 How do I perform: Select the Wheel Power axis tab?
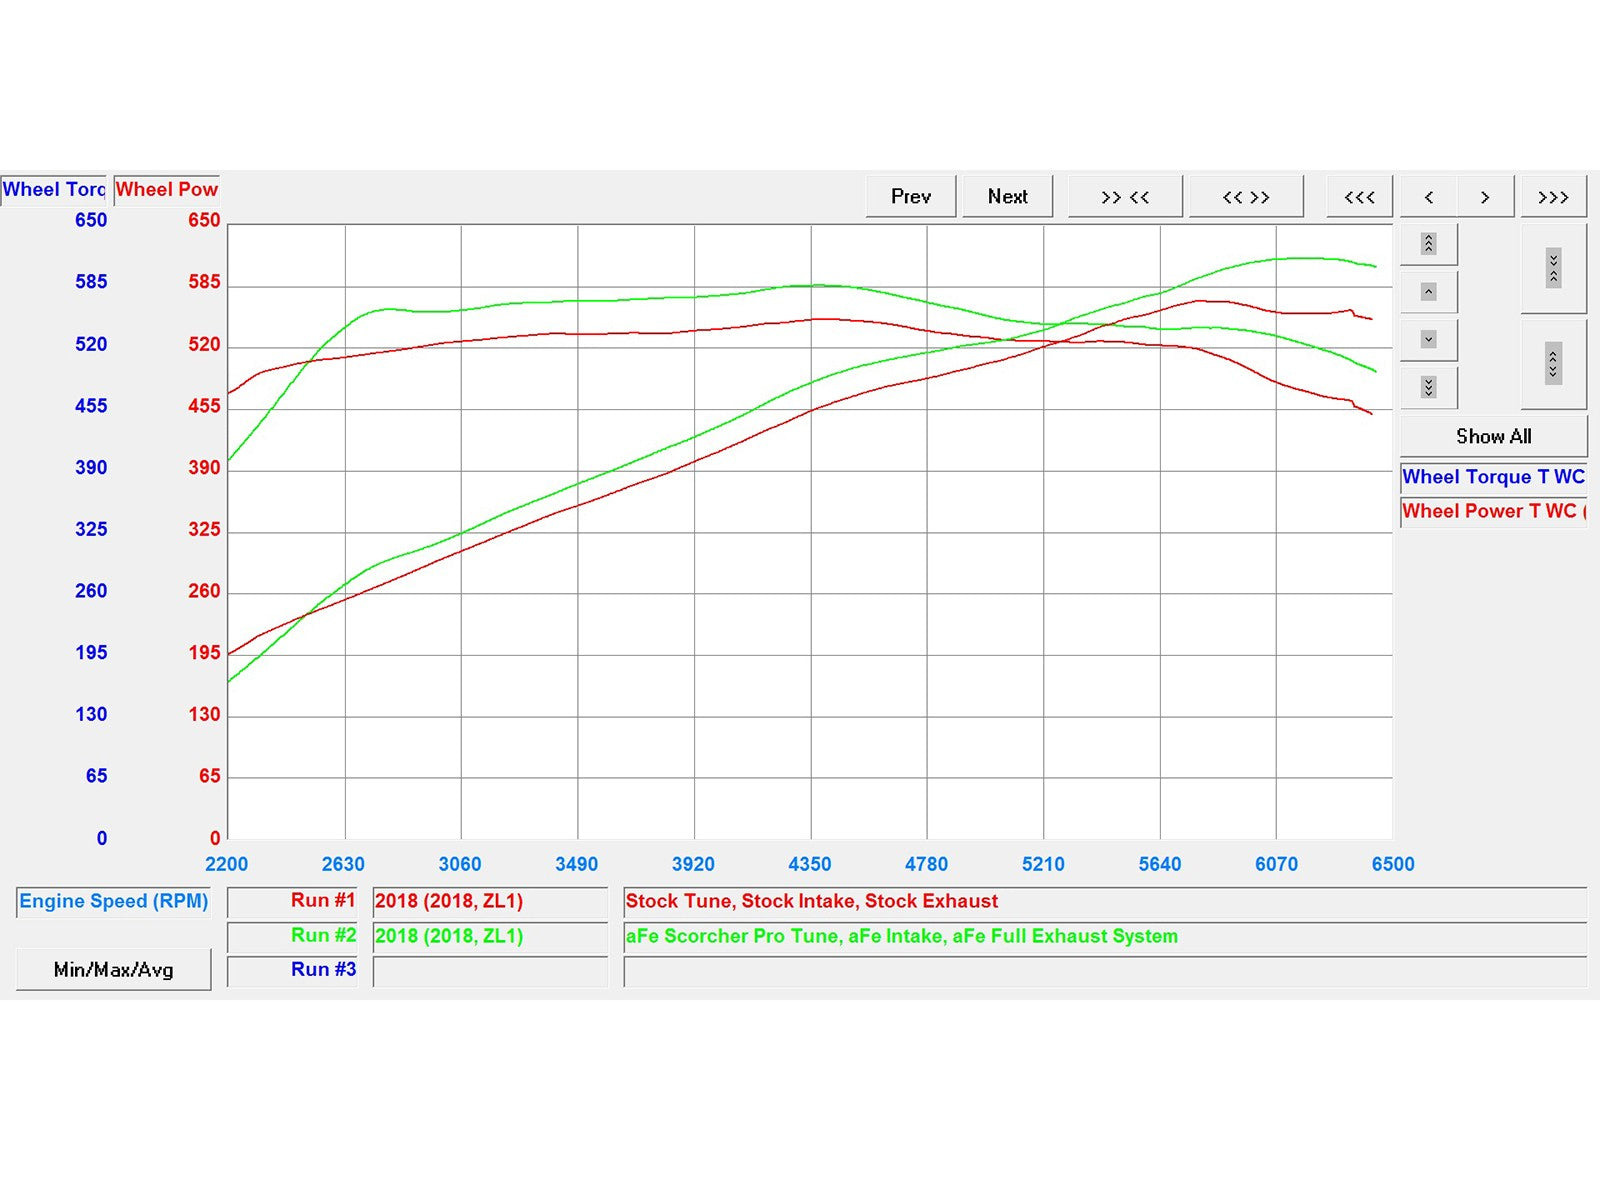tap(166, 189)
